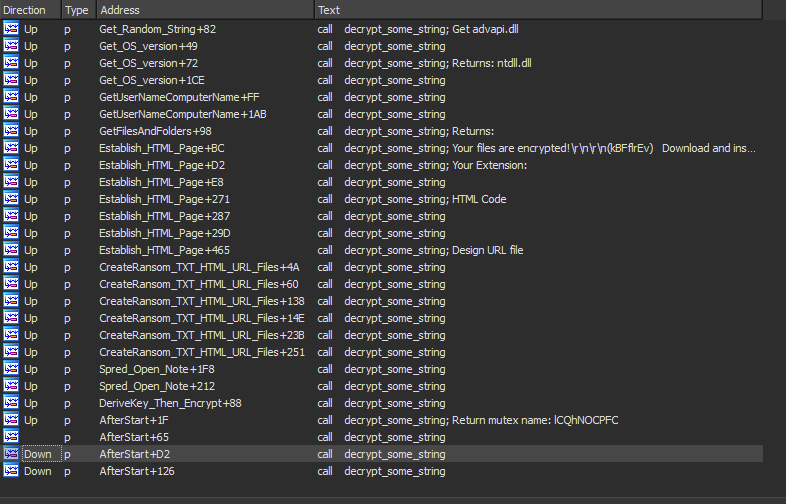Click xref icon for AfterStart+65 row
Image resolution: width=786 pixels, height=504 pixels.
point(11,437)
